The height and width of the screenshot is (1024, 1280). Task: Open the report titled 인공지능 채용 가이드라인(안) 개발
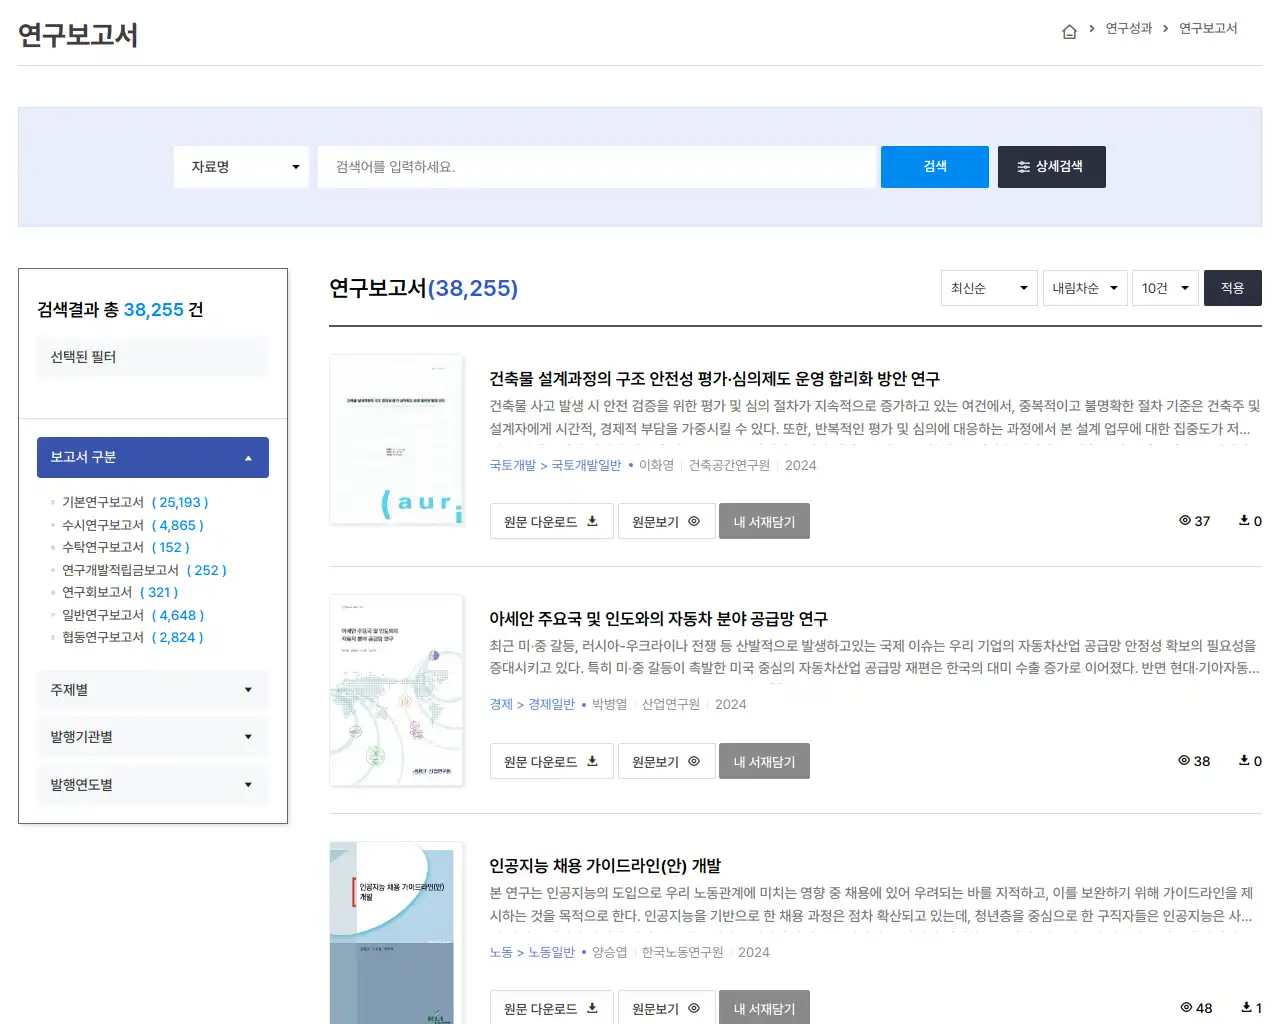[606, 866]
